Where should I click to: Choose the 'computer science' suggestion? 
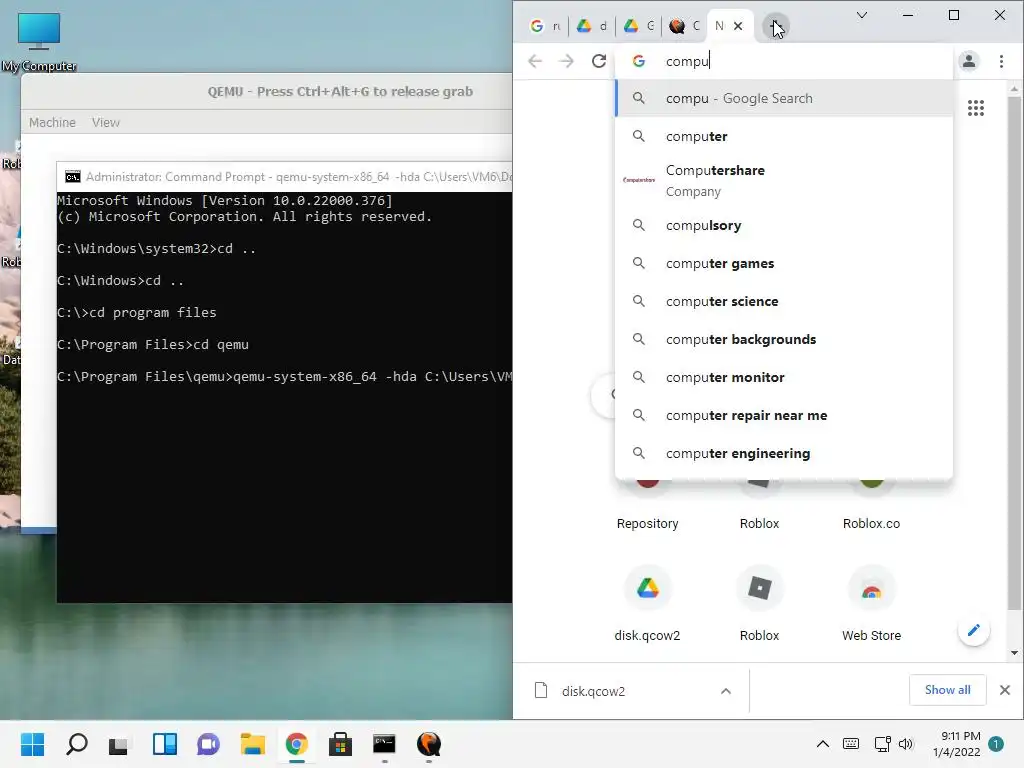(x=784, y=301)
